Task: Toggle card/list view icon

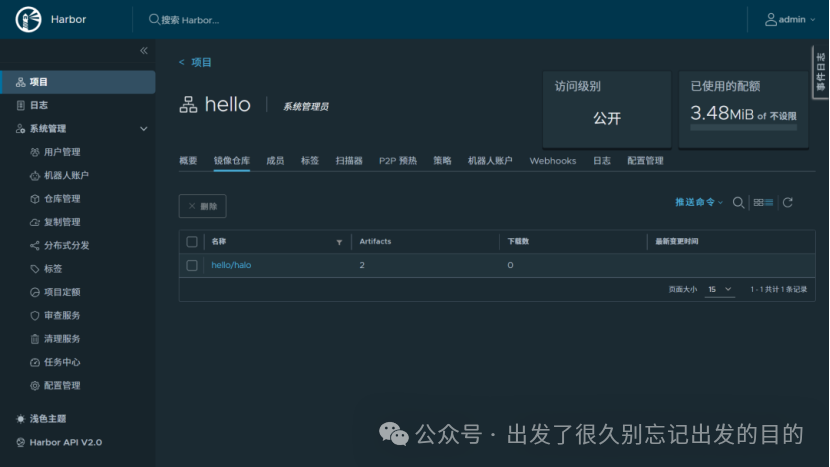Action: tap(763, 202)
